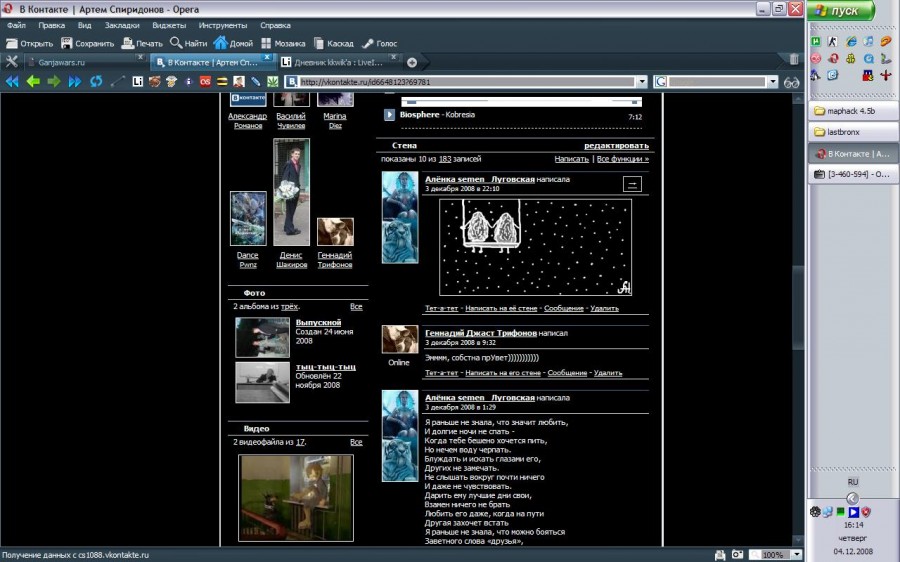The height and width of the screenshot is (562, 900).
Task: Open the panels wrench icon
Action: point(11,61)
